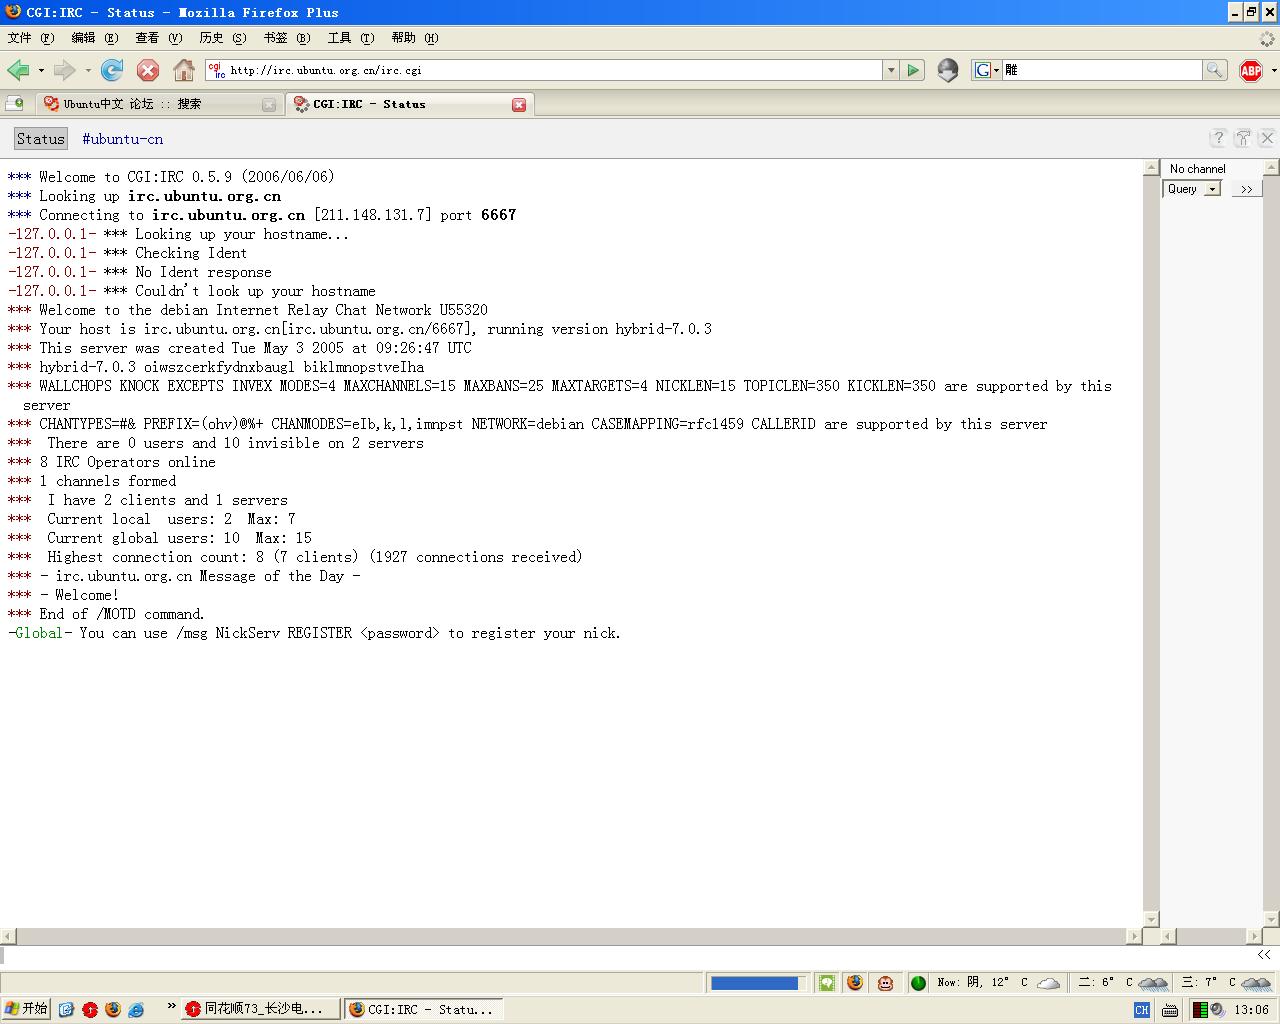Click the volume speaker tray icon

(1217, 1010)
